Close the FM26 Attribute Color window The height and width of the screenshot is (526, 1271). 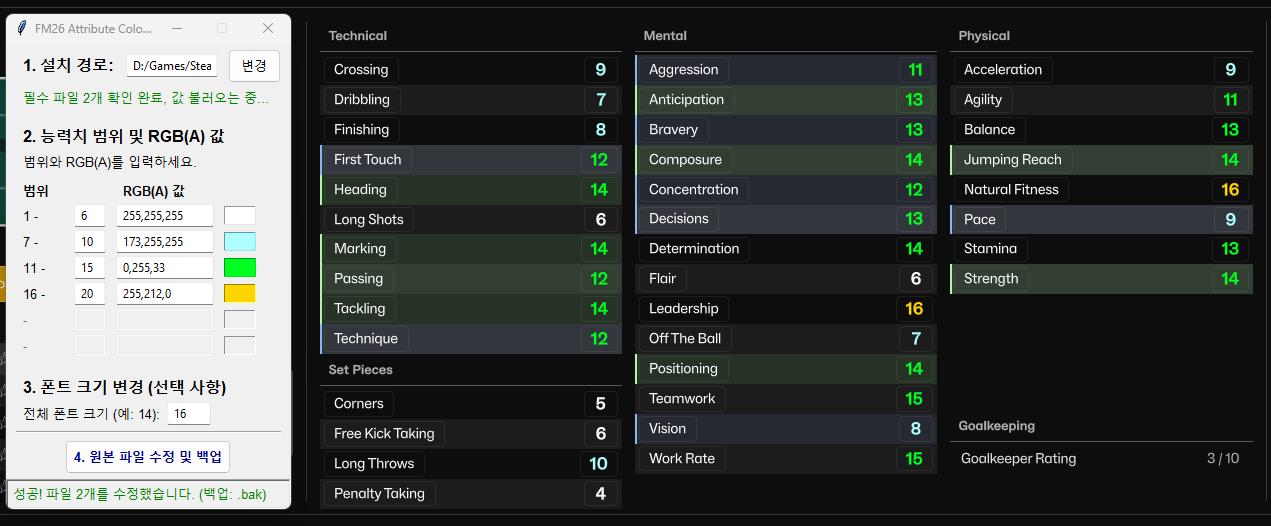tap(268, 28)
